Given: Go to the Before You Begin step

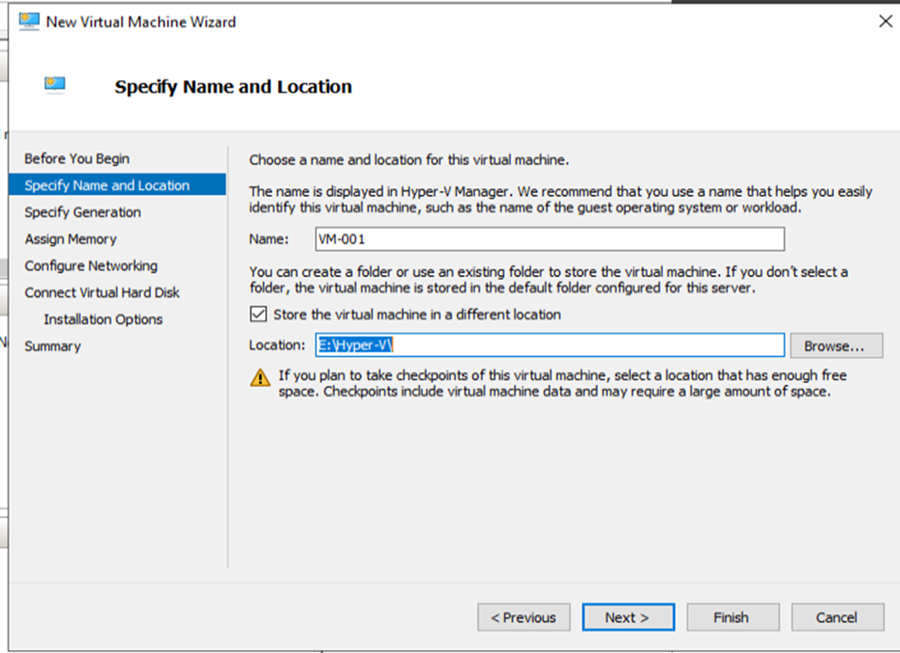Looking at the screenshot, I should tap(77, 159).
